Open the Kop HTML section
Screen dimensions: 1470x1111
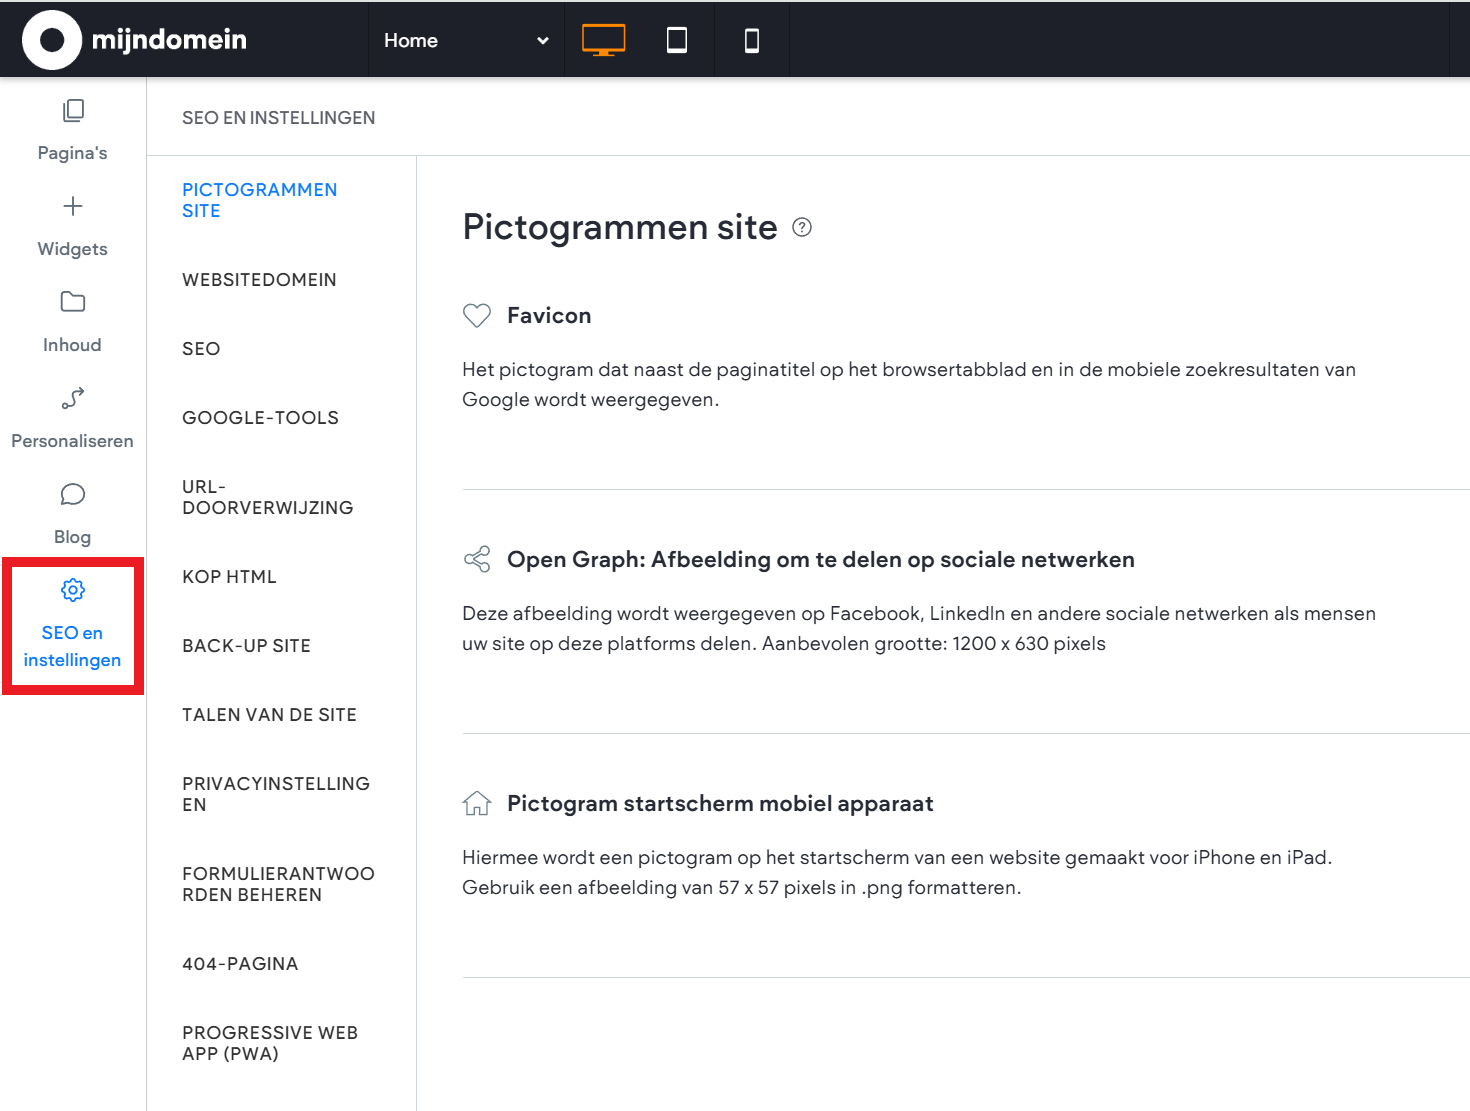click(229, 577)
